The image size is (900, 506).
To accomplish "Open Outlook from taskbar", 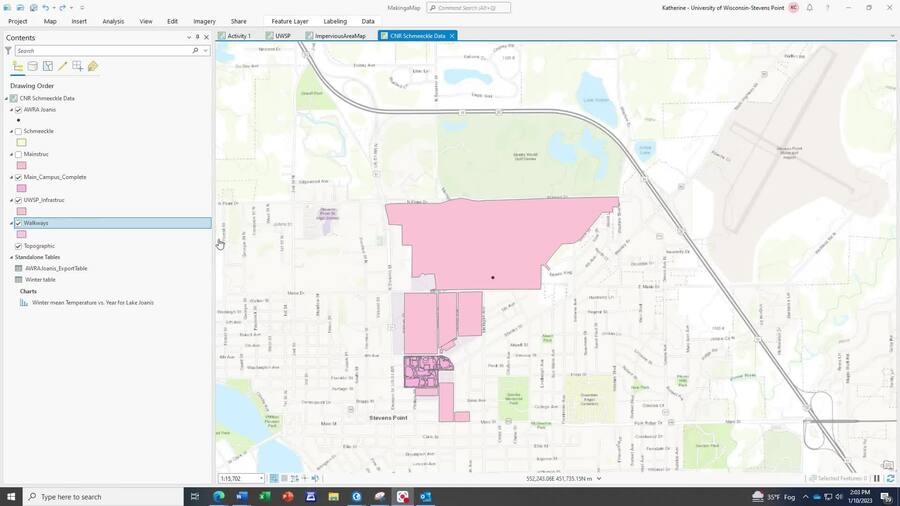I will tap(425, 496).
